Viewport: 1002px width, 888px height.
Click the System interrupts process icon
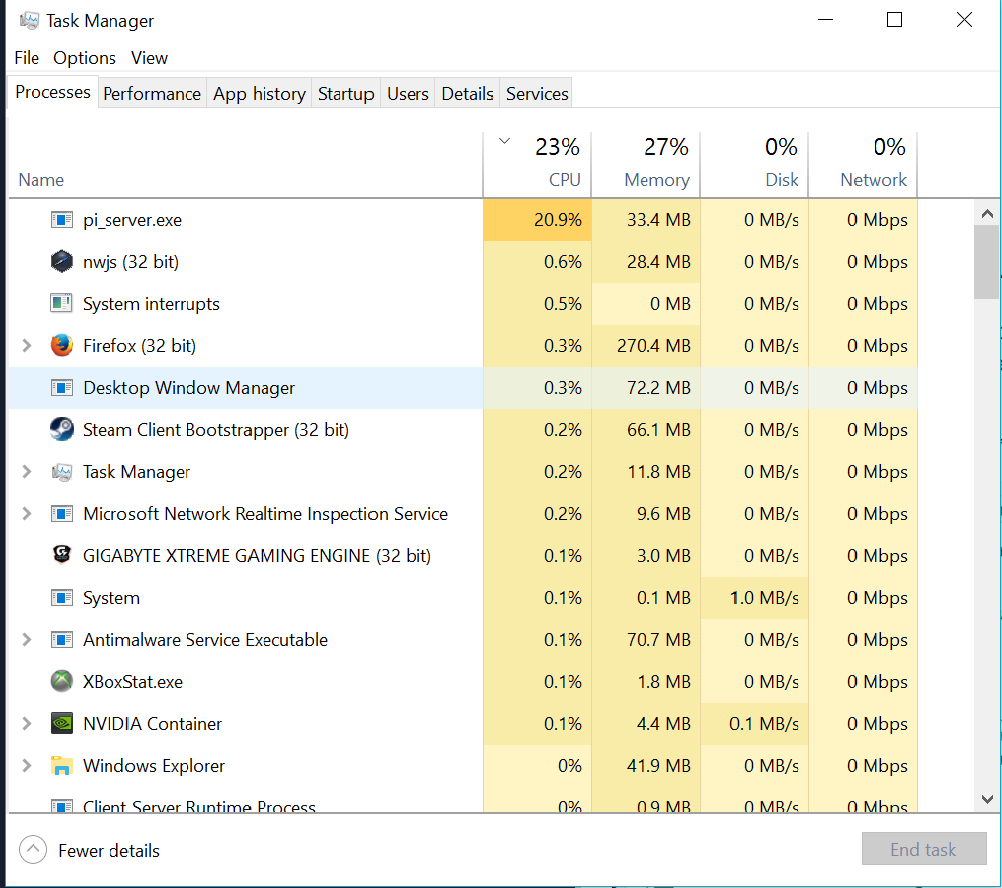coord(61,303)
